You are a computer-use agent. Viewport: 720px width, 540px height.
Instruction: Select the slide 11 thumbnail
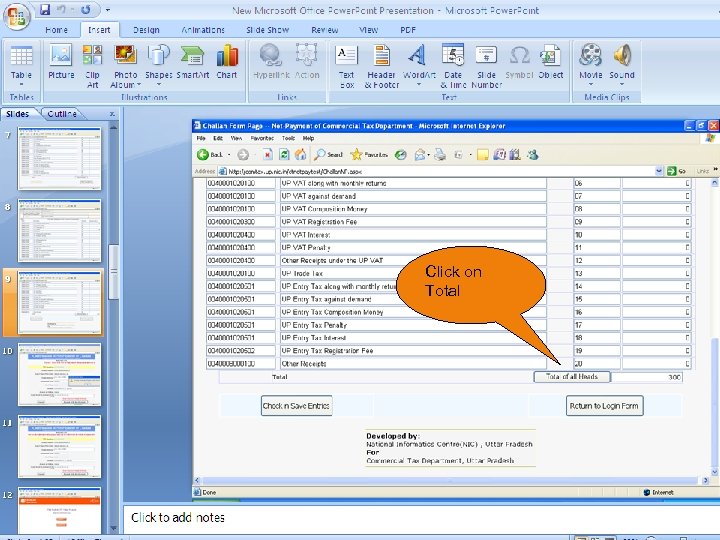coord(59,446)
